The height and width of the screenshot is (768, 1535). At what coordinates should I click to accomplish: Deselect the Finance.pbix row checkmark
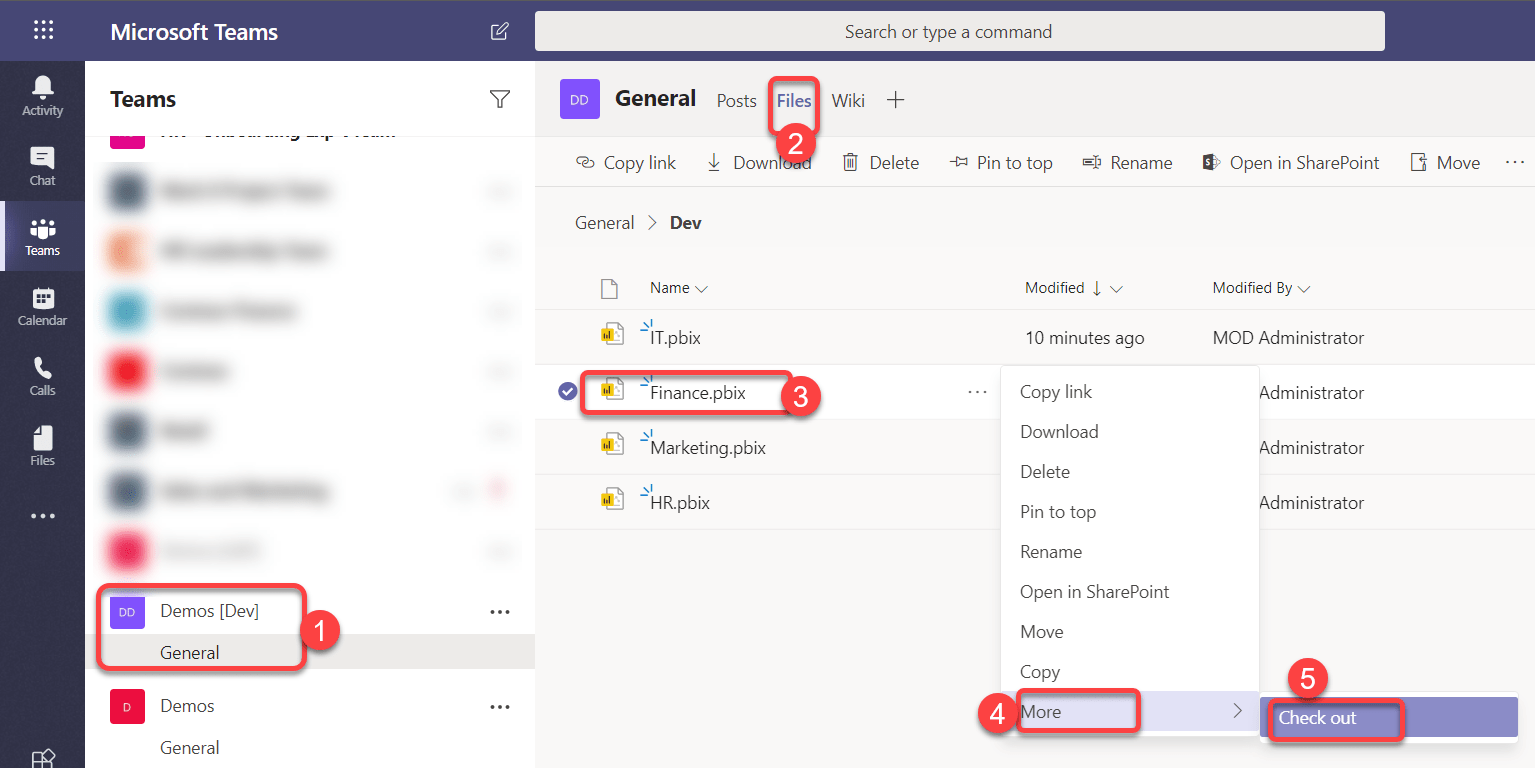567,392
